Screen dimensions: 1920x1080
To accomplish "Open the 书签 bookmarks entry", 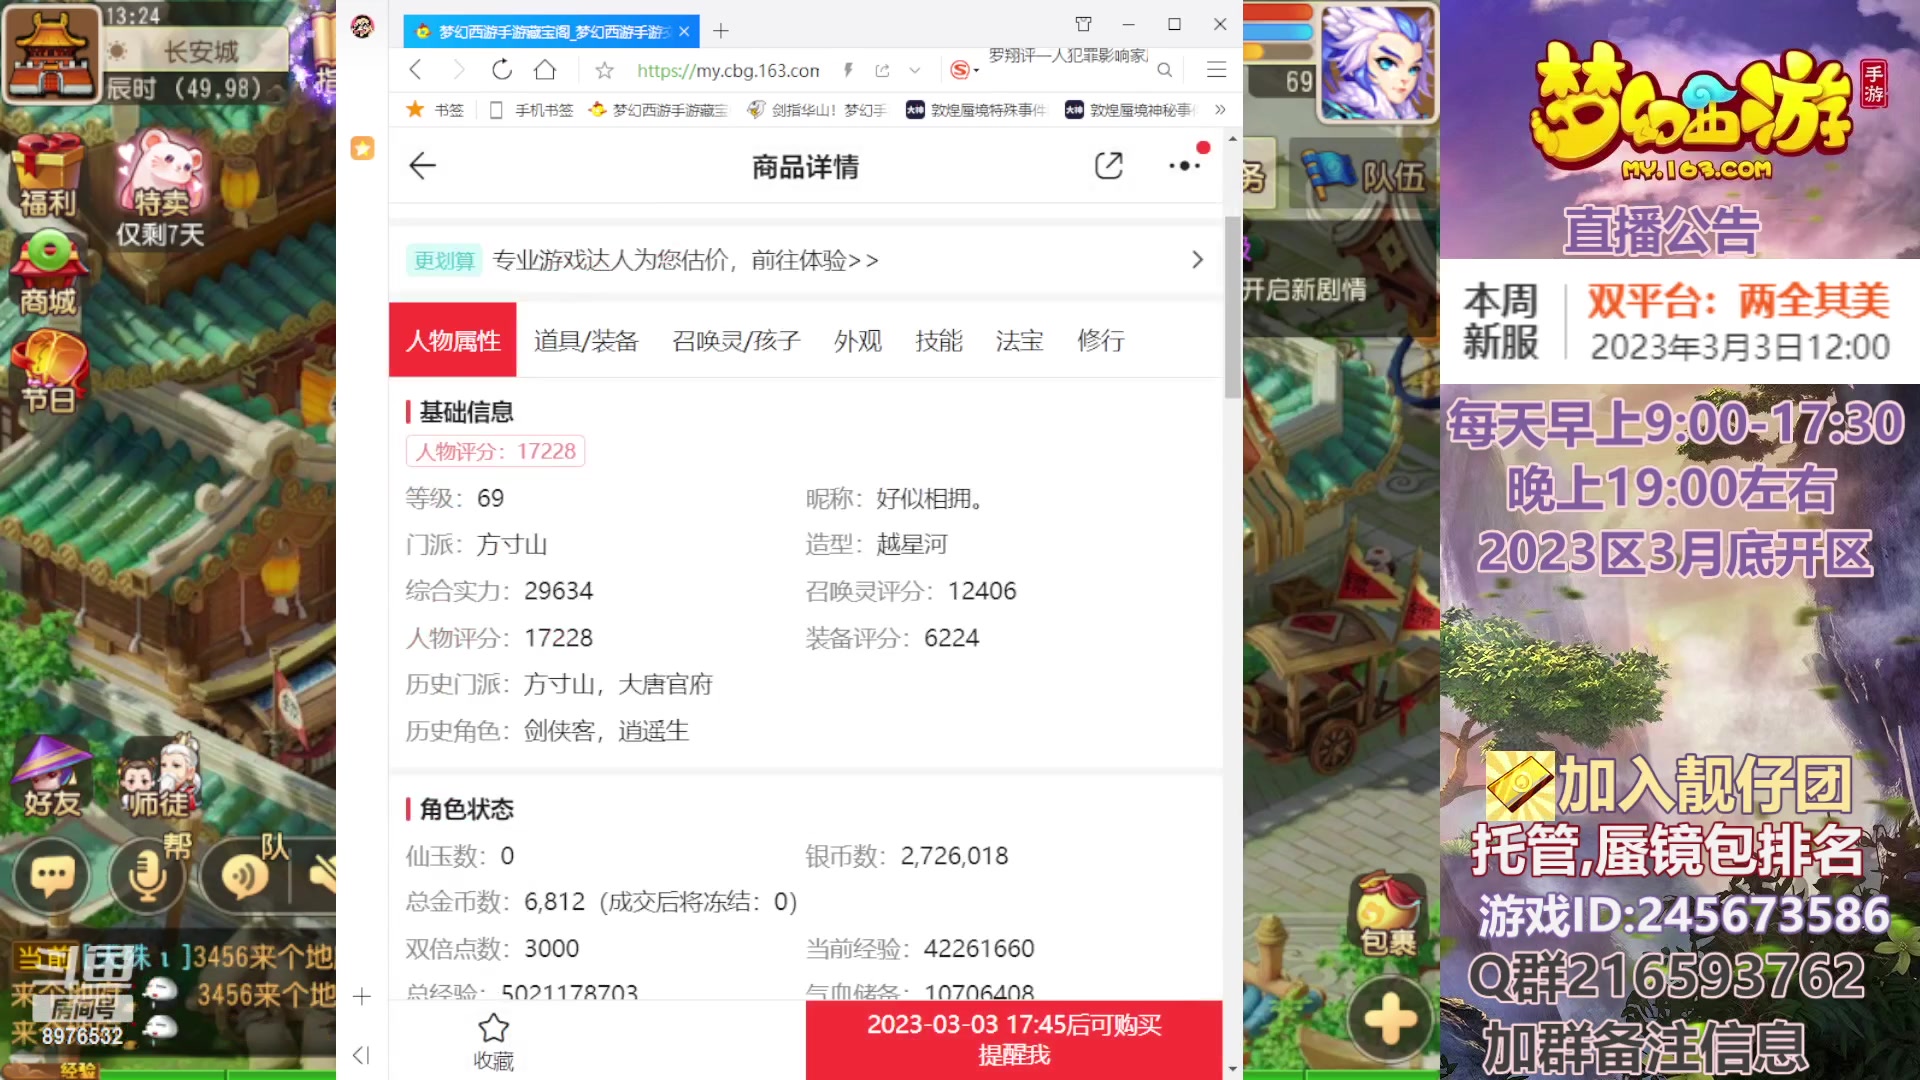I will tap(436, 110).
